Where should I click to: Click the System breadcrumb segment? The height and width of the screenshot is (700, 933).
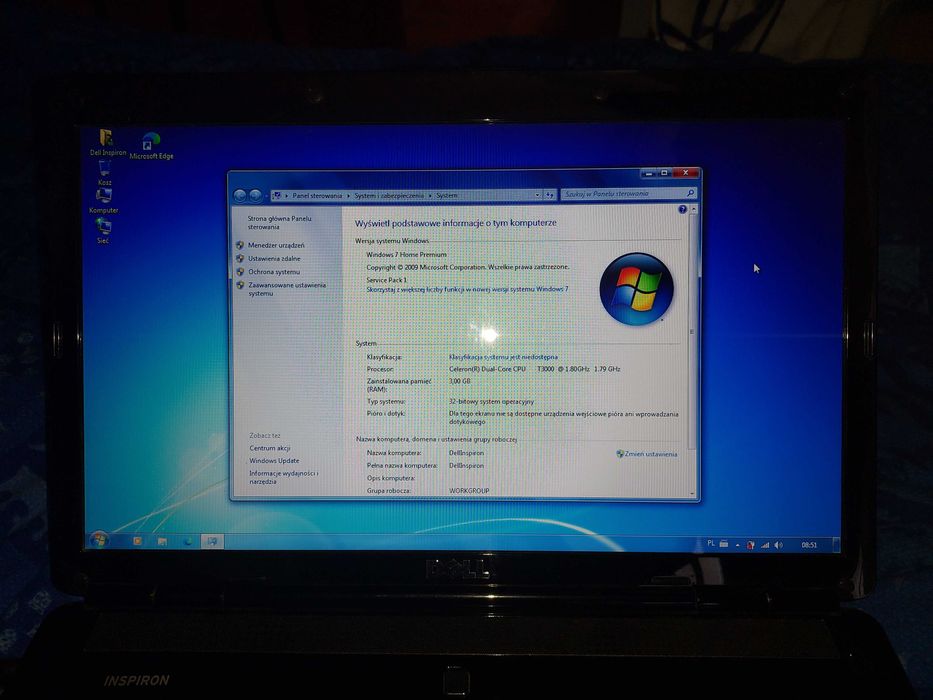coord(447,195)
